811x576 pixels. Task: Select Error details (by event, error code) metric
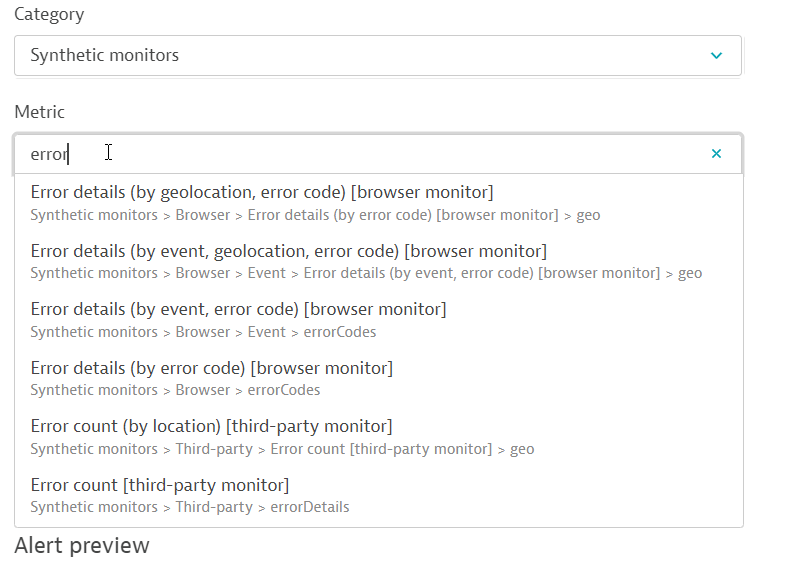[x=238, y=309]
